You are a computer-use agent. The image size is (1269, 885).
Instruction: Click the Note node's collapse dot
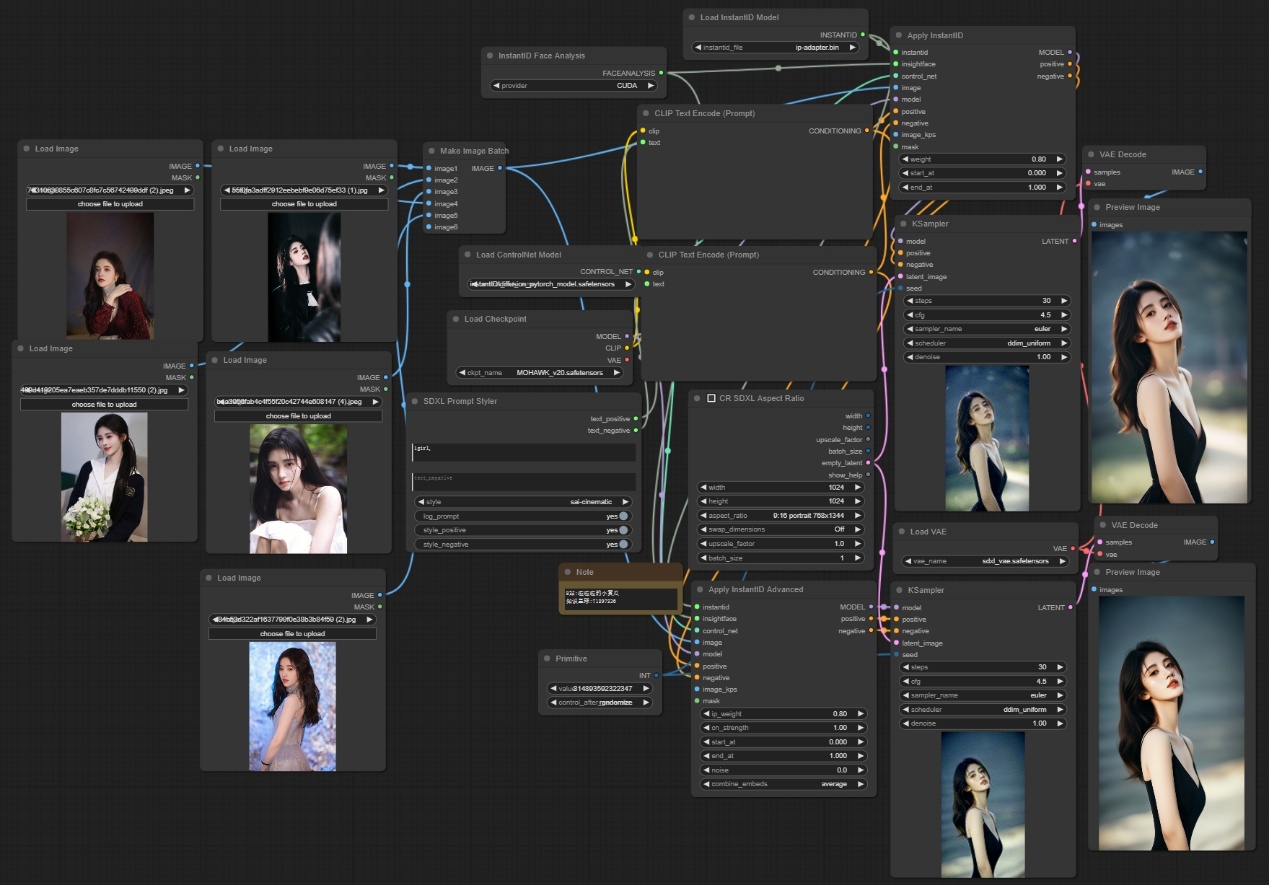pyautogui.click(x=567, y=572)
